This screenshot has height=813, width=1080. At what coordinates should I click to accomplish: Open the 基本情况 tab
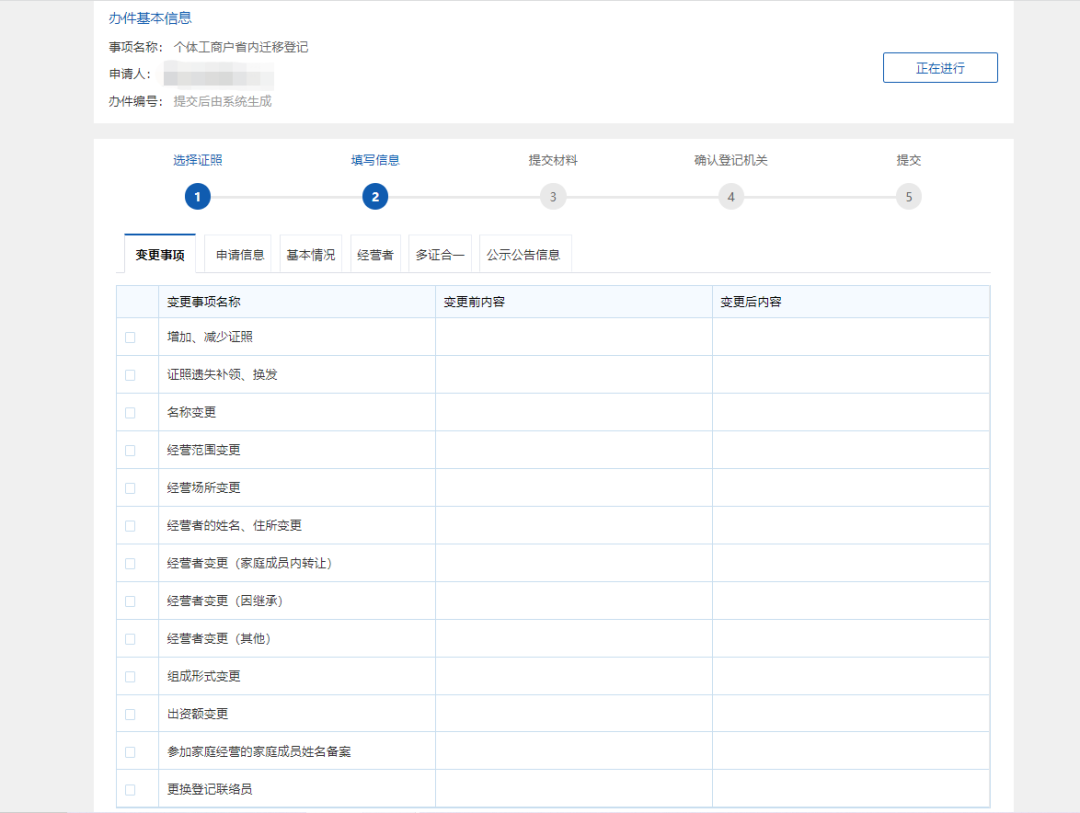point(311,255)
